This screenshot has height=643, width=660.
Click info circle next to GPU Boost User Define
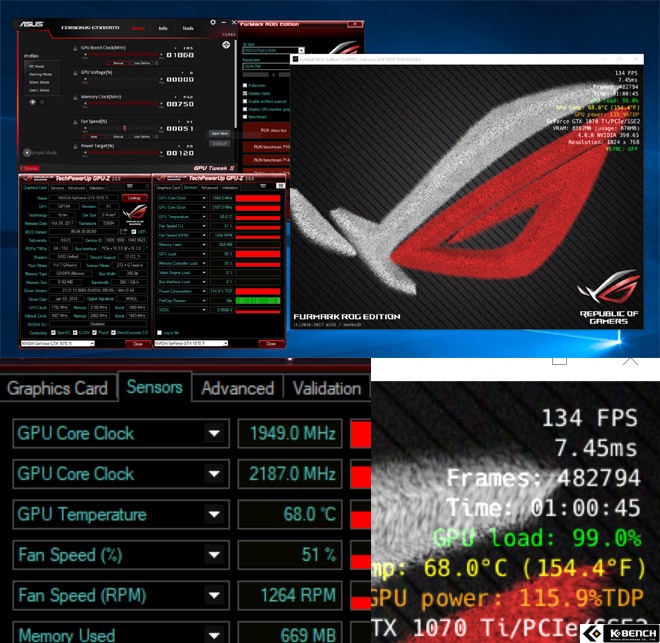coord(157,63)
